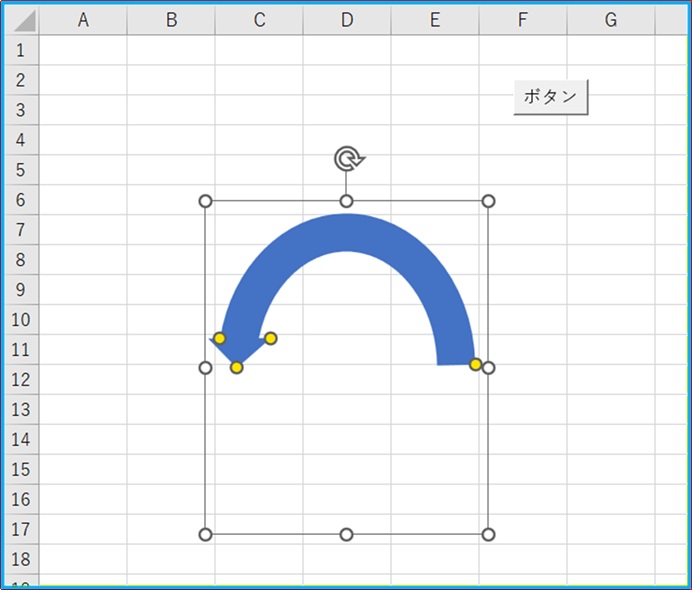Click the ボタン button

click(551, 97)
